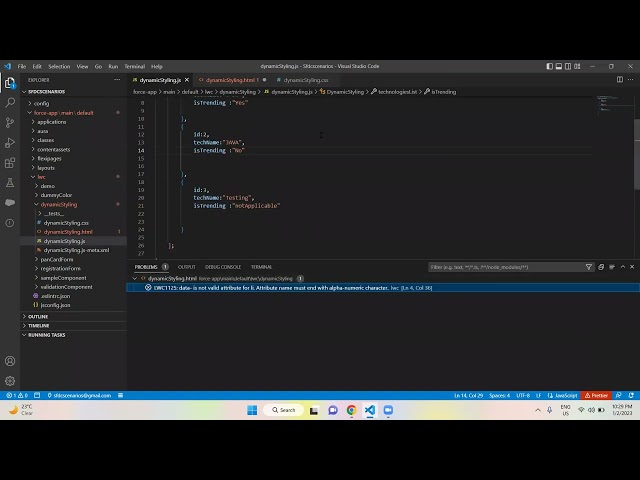This screenshot has height=480, width=640.
Task: Click the split editor right icon
Action: [620, 80]
